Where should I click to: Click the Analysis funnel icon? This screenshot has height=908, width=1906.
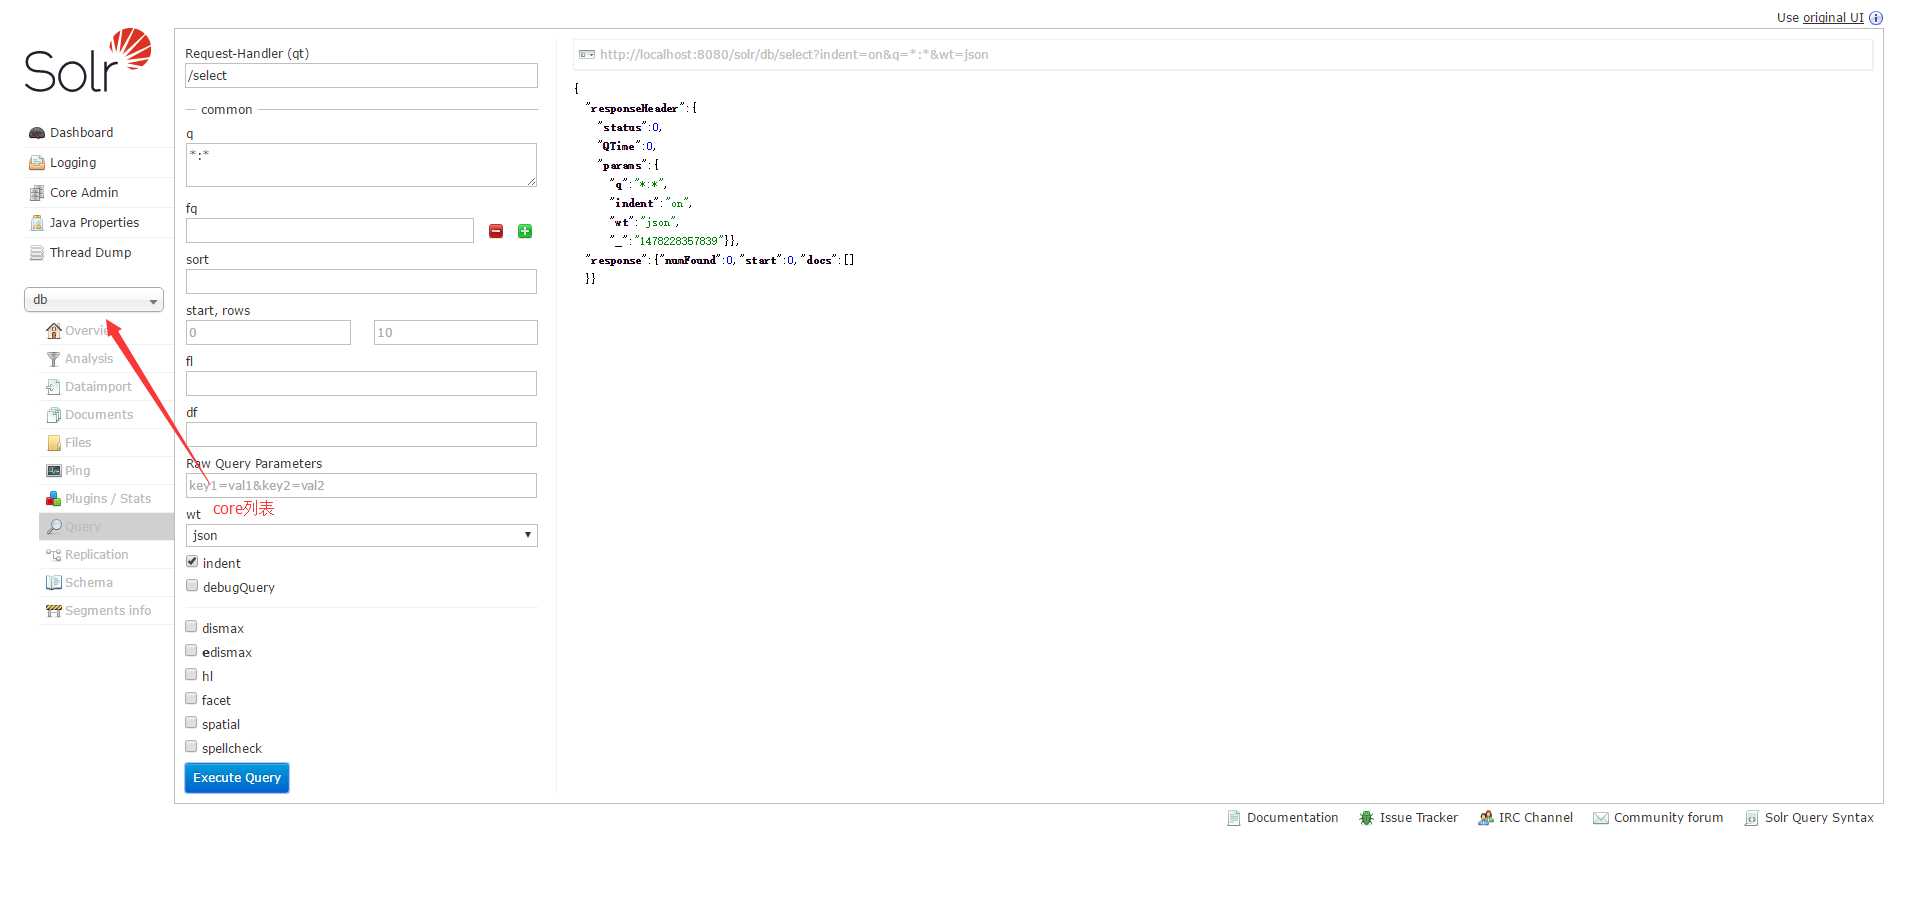54,359
